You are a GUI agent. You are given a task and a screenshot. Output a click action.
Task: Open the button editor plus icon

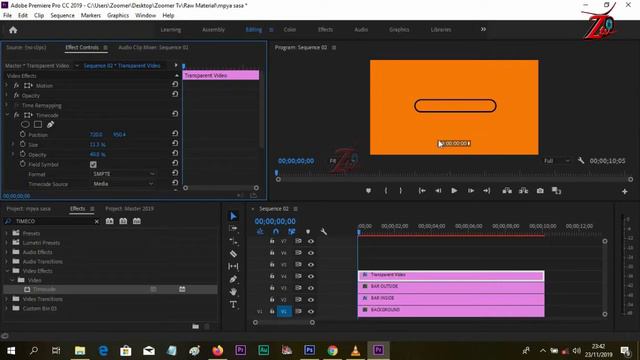click(x=624, y=191)
